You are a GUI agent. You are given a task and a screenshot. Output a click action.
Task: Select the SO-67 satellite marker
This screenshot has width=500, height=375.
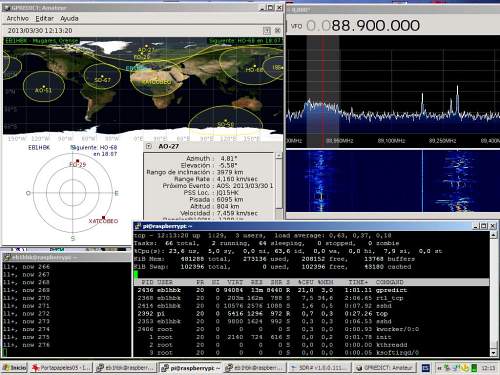point(102,78)
